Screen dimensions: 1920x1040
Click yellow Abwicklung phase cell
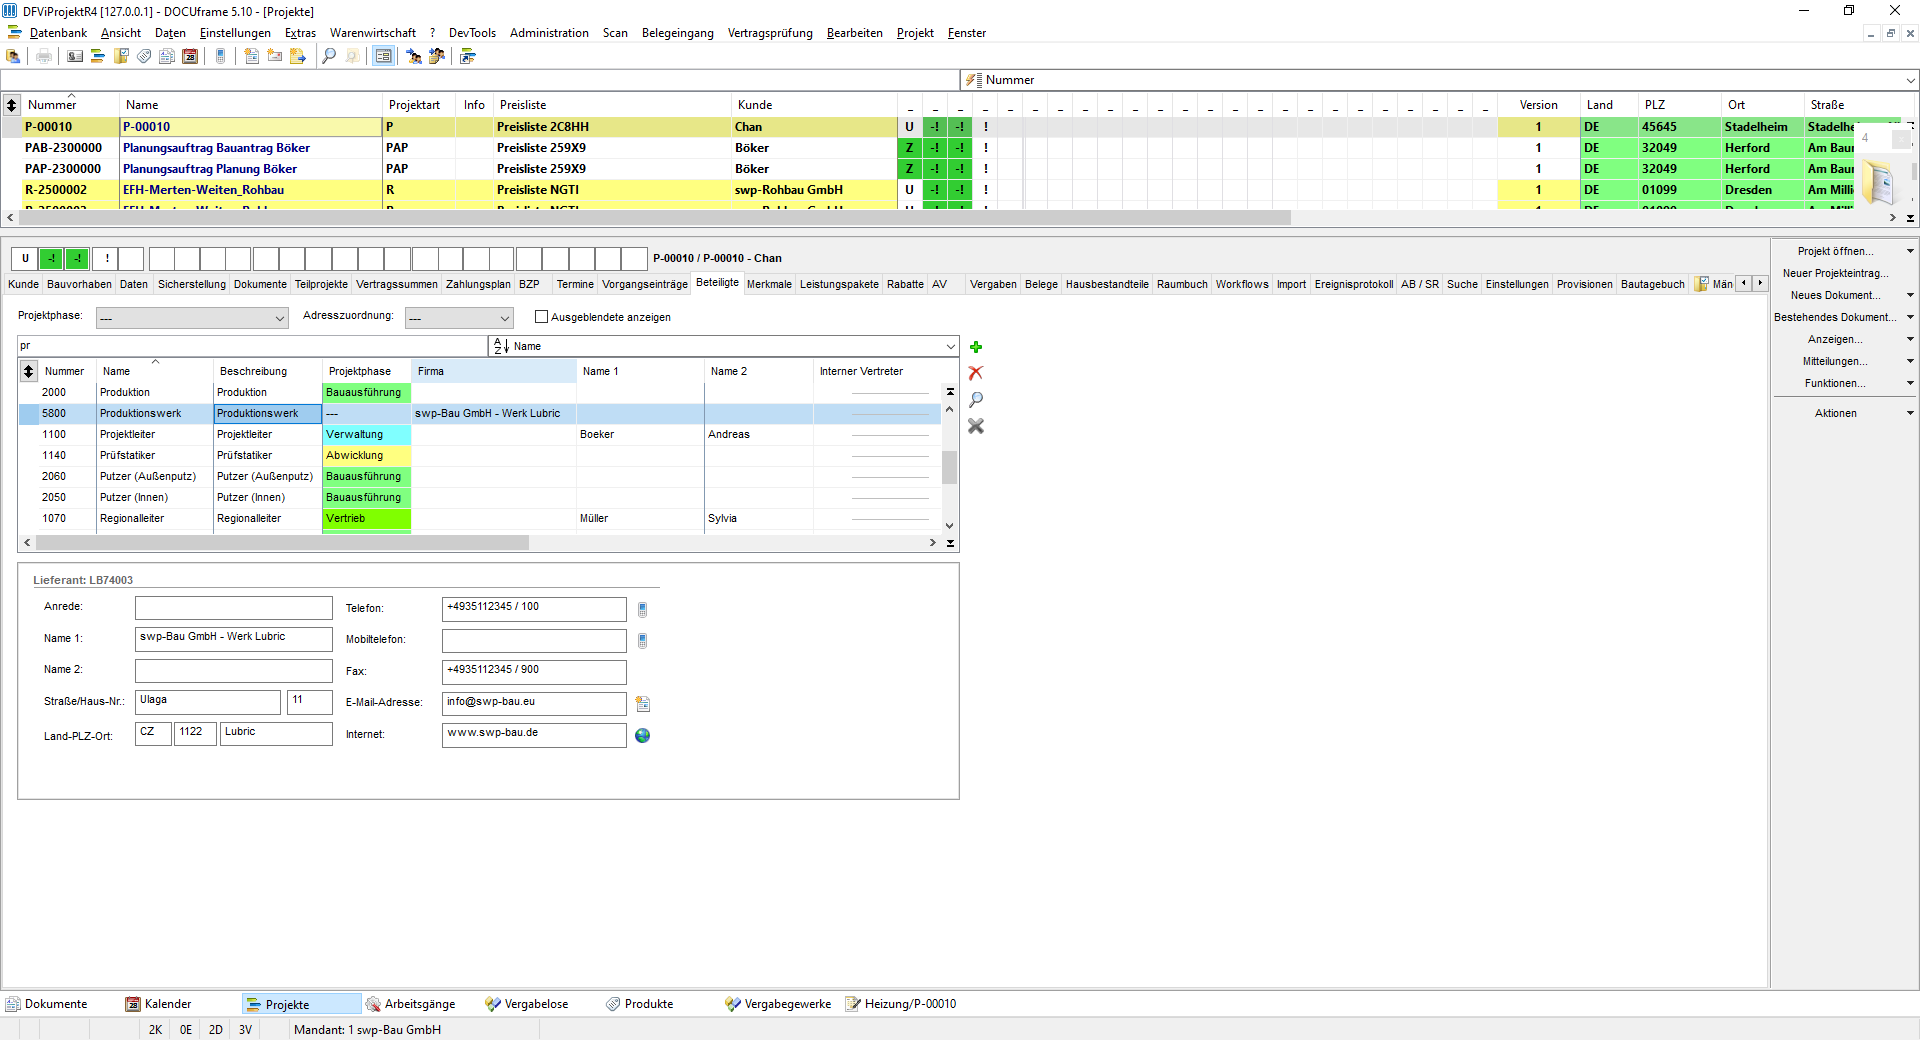pos(366,456)
